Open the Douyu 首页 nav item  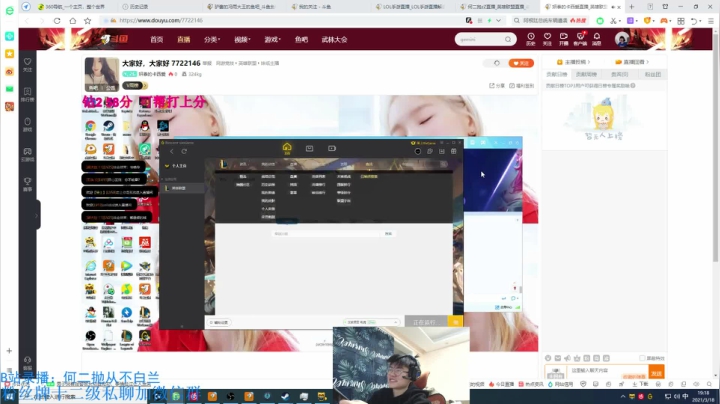157,39
